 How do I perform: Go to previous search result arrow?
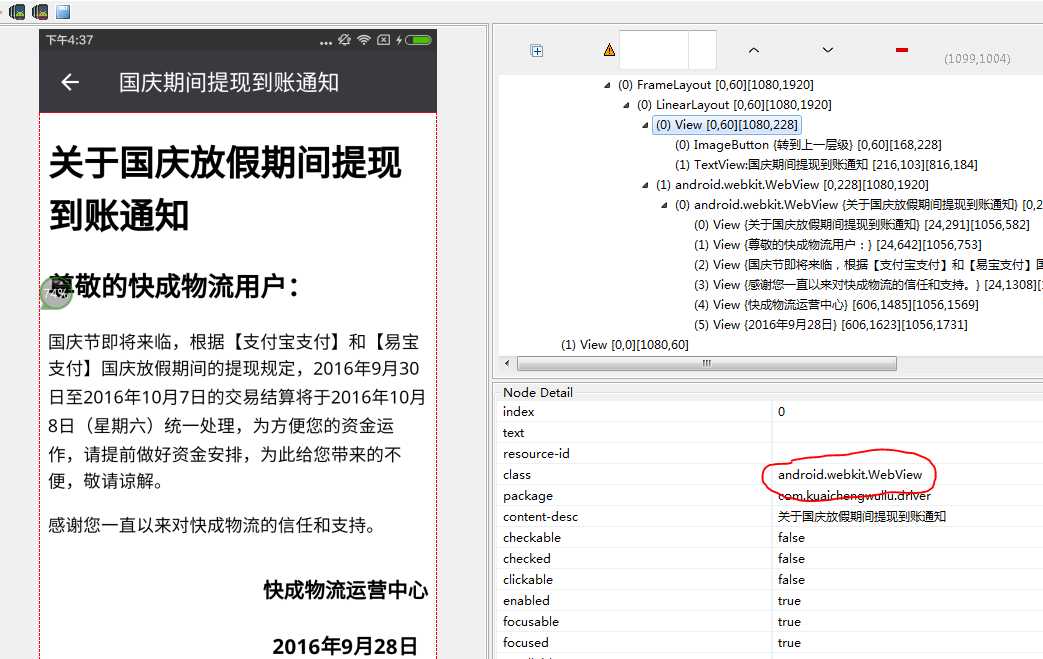point(754,50)
